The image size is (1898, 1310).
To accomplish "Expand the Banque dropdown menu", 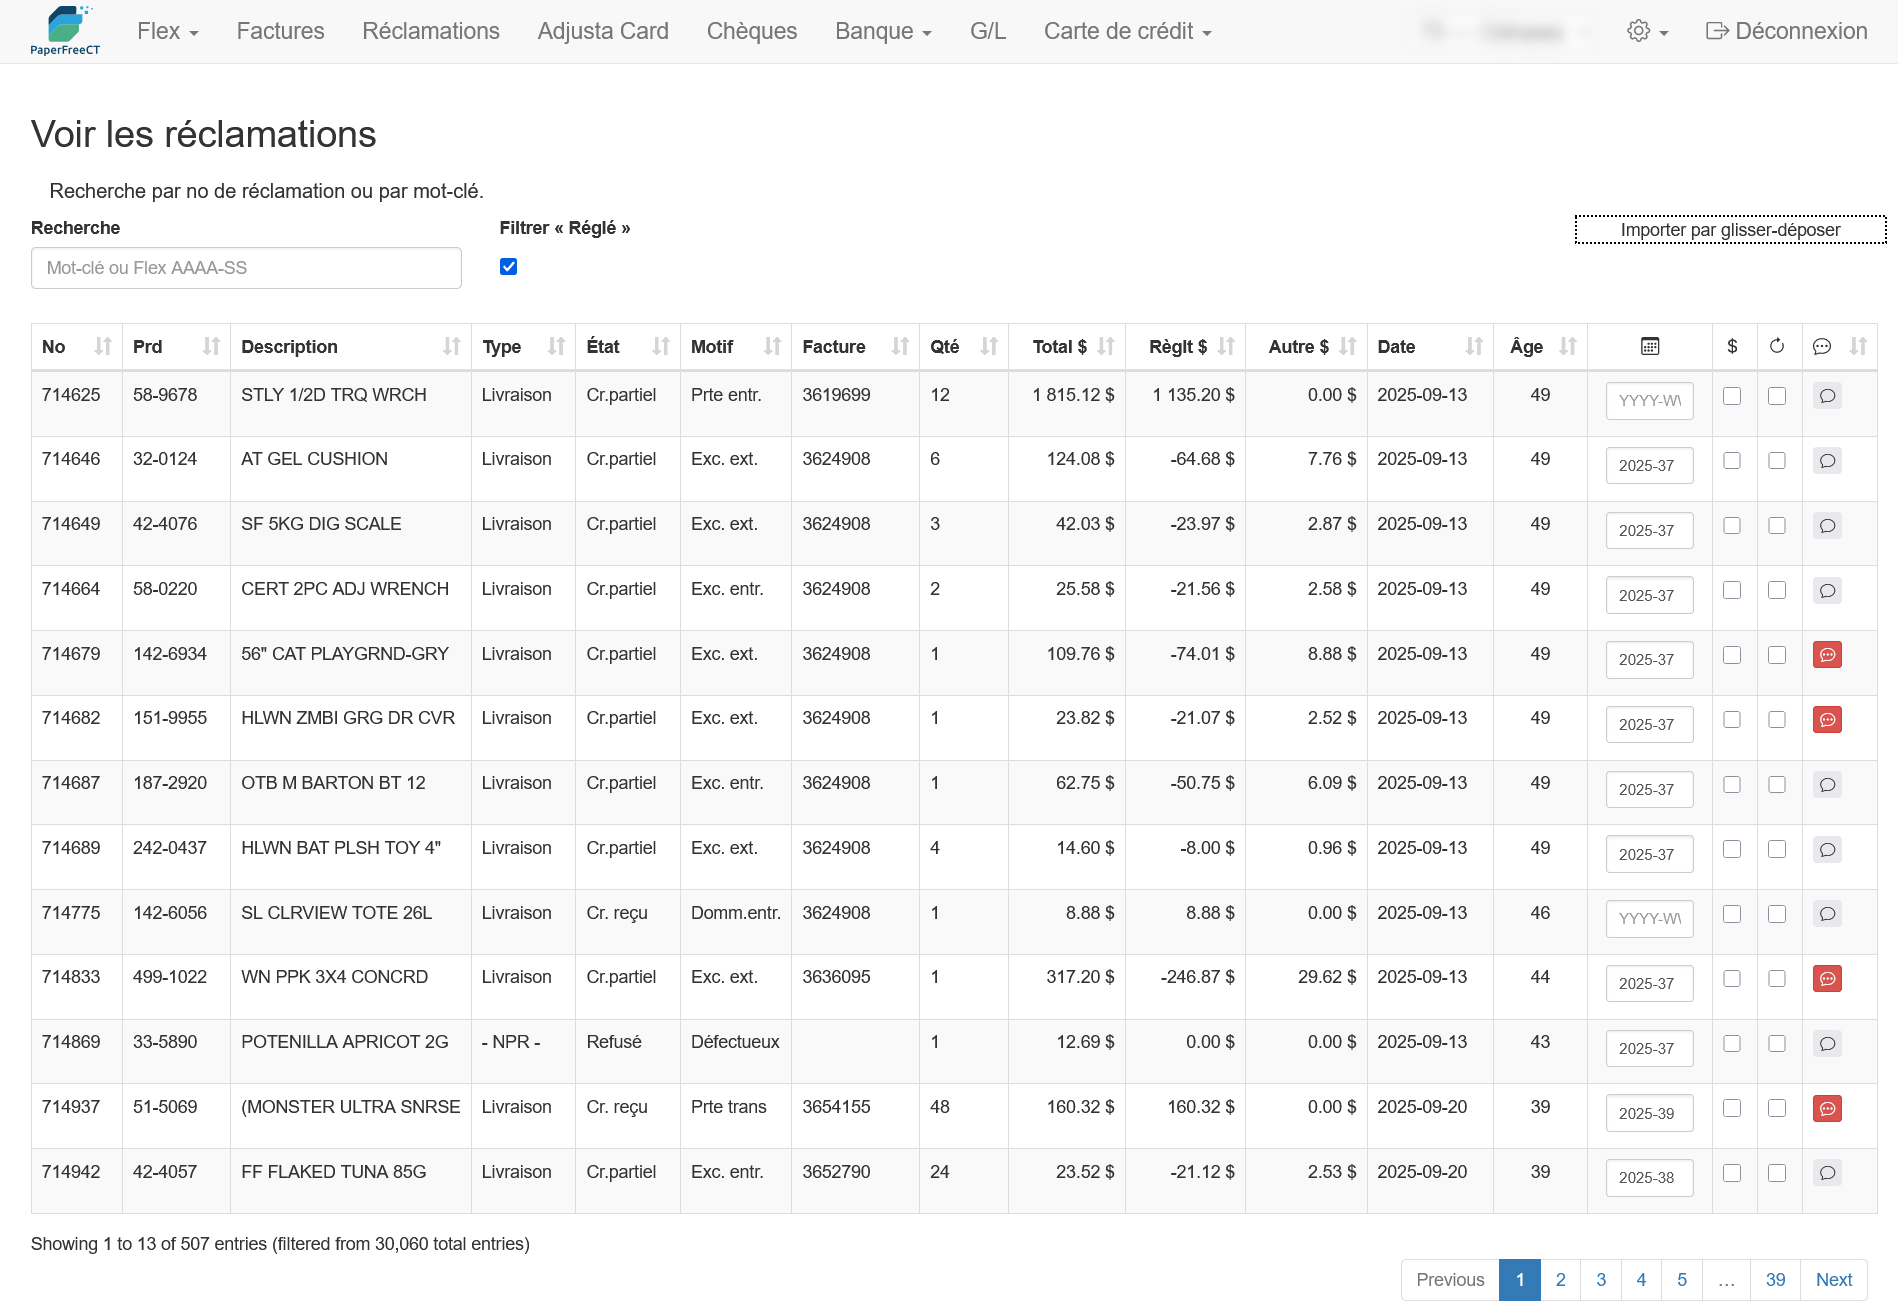I will pos(882,31).
